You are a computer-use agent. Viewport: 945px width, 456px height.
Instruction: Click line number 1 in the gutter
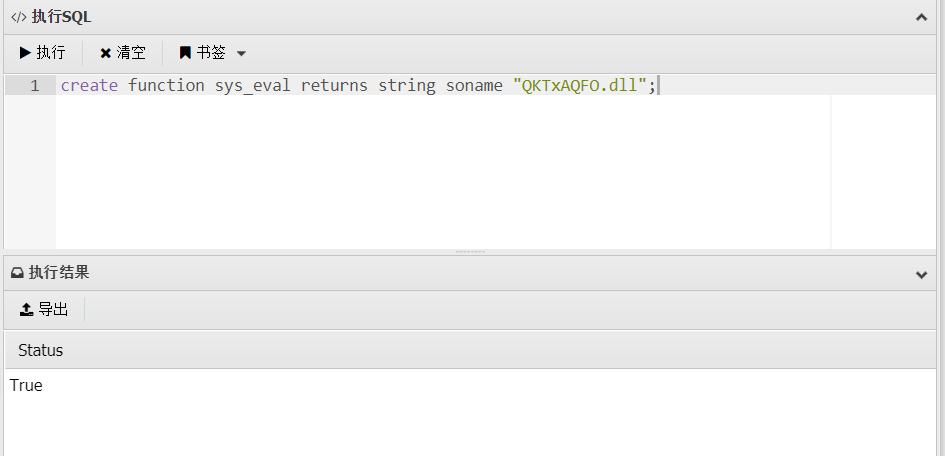point(34,86)
